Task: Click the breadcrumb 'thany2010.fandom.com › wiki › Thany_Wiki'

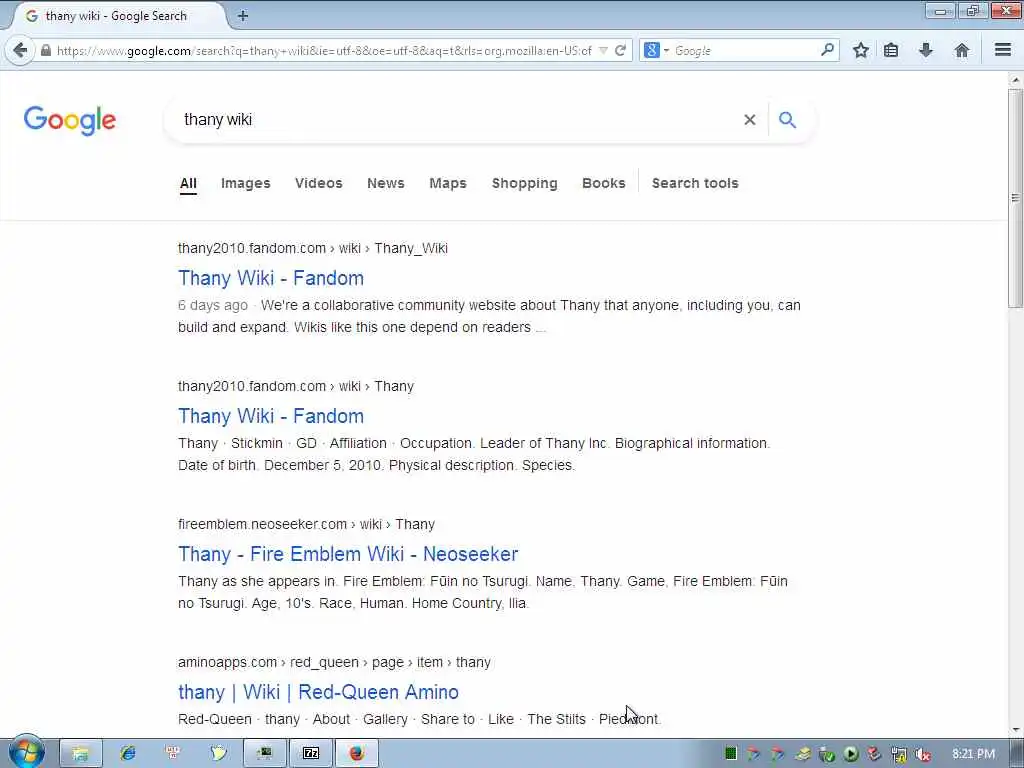Action: tap(313, 248)
